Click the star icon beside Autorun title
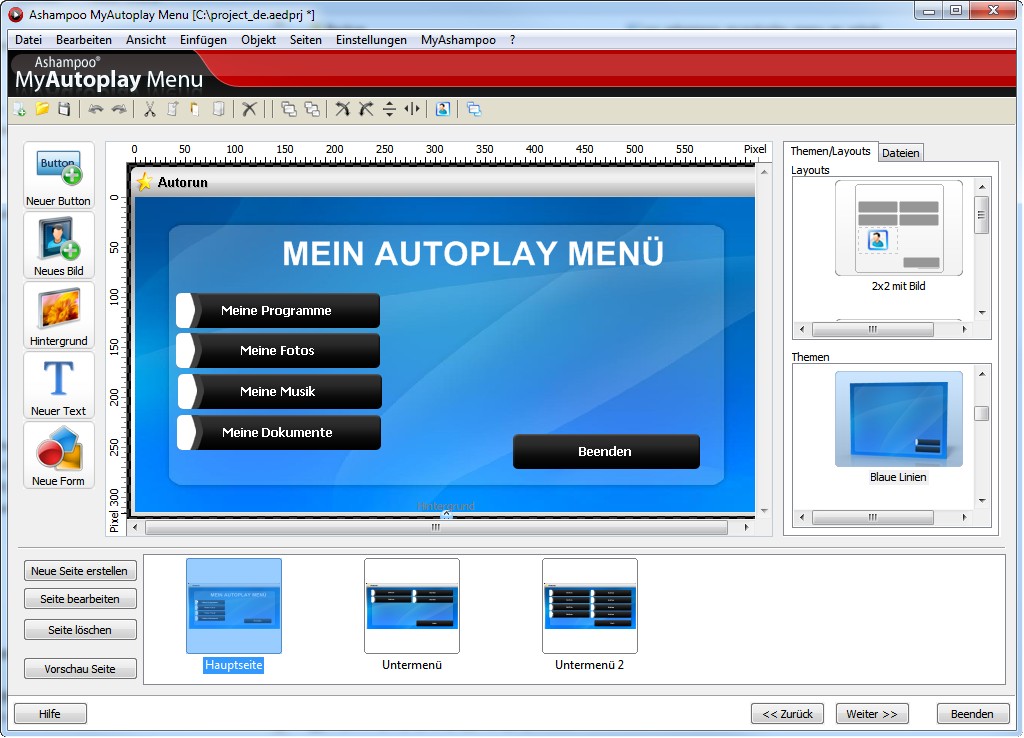The width and height of the screenshot is (1024, 738). 144,182
